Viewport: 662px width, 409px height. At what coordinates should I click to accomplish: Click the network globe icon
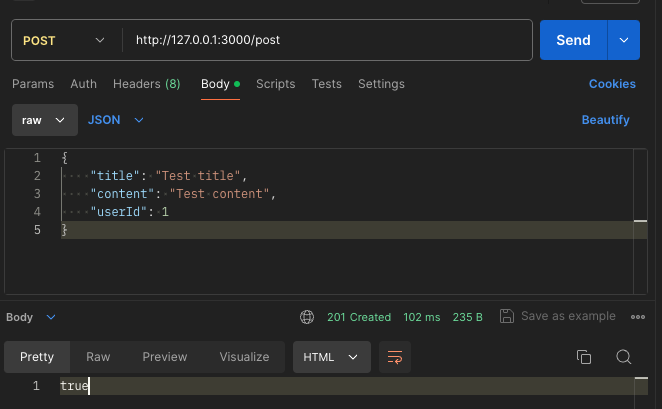[307, 317]
